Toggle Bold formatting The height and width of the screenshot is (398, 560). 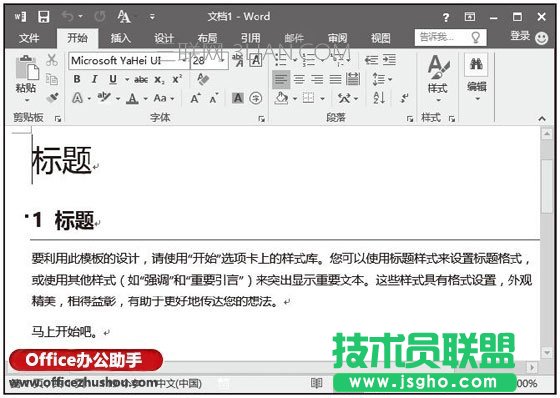77,79
